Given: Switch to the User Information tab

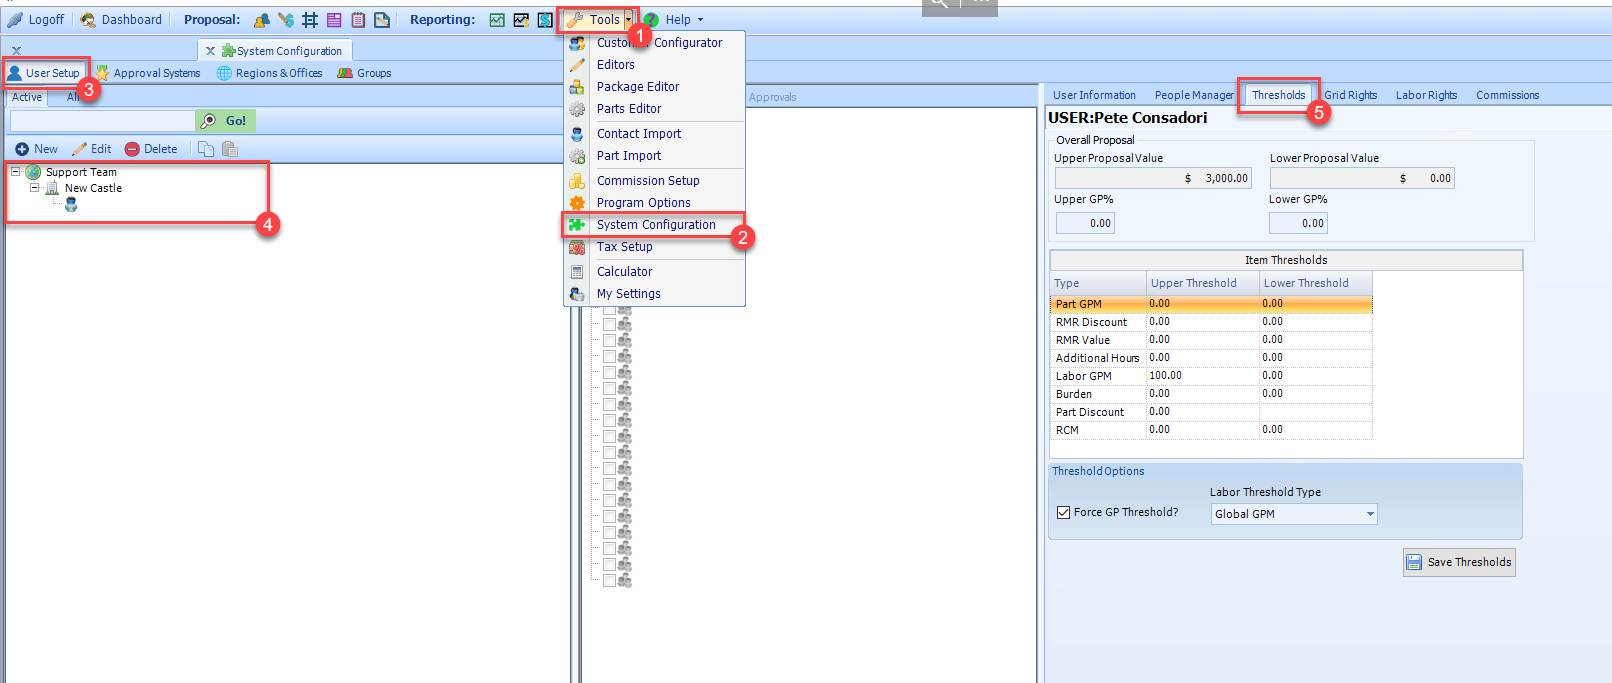Looking at the screenshot, I should coord(1094,95).
